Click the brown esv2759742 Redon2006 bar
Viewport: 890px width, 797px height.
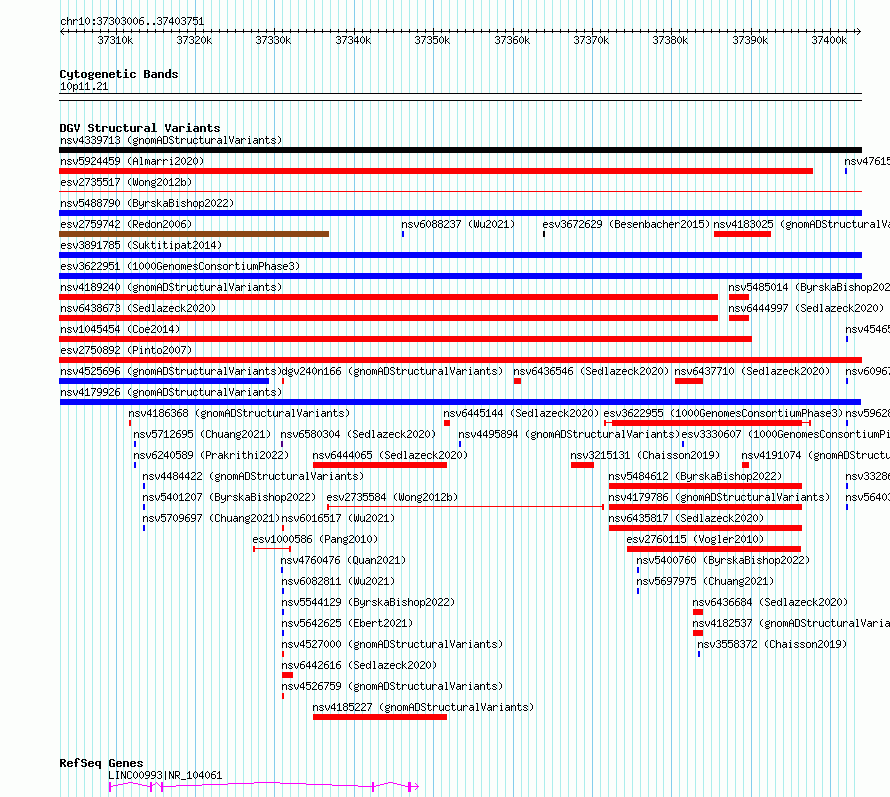pyautogui.click(x=194, y=234)
